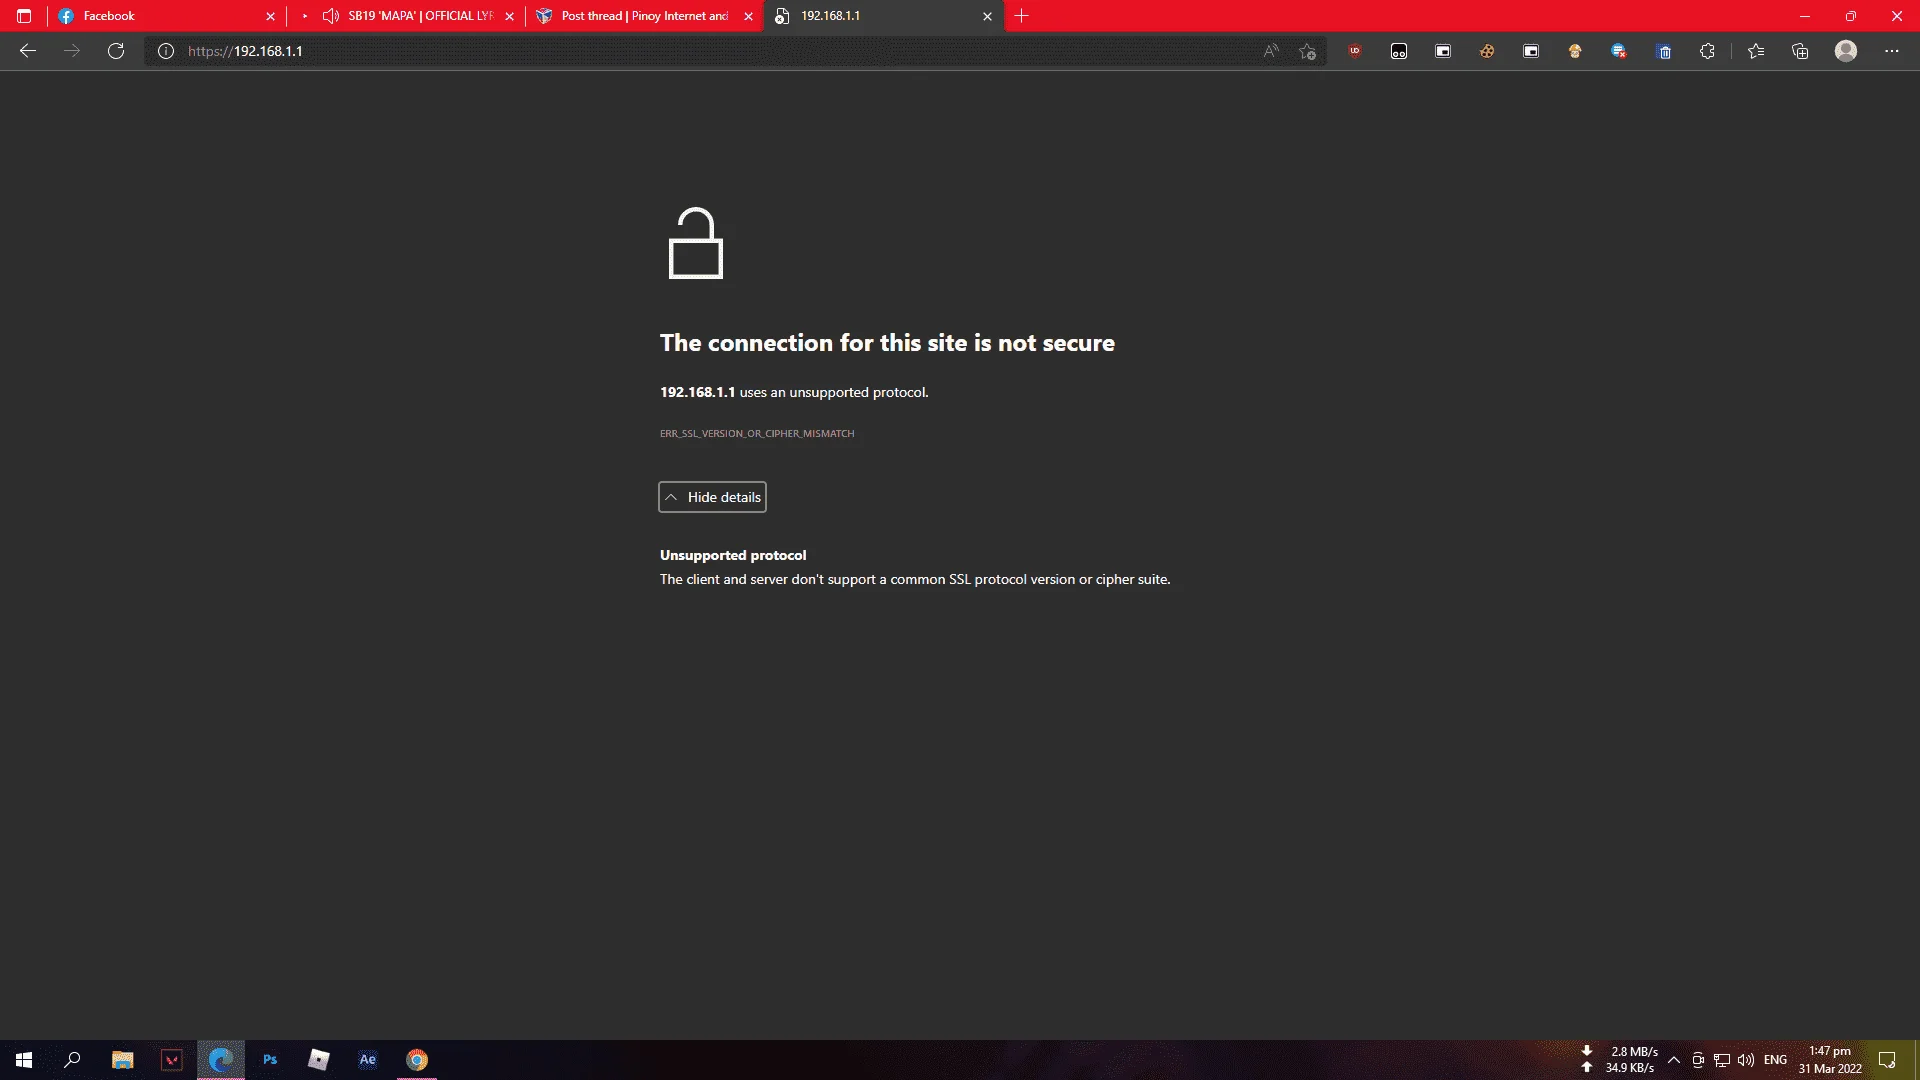Restore down the Edge window
This screenshot has width=1920, height=1080.
(1851, 16)
